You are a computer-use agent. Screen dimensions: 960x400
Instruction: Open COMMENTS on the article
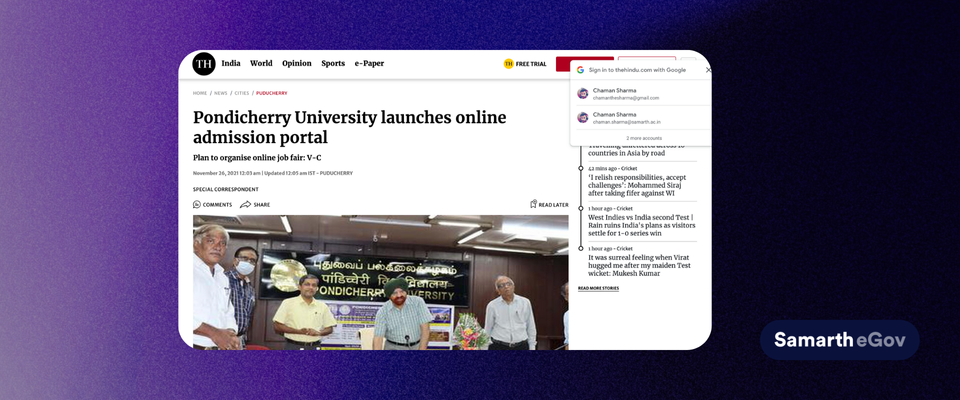pos(212,205)
